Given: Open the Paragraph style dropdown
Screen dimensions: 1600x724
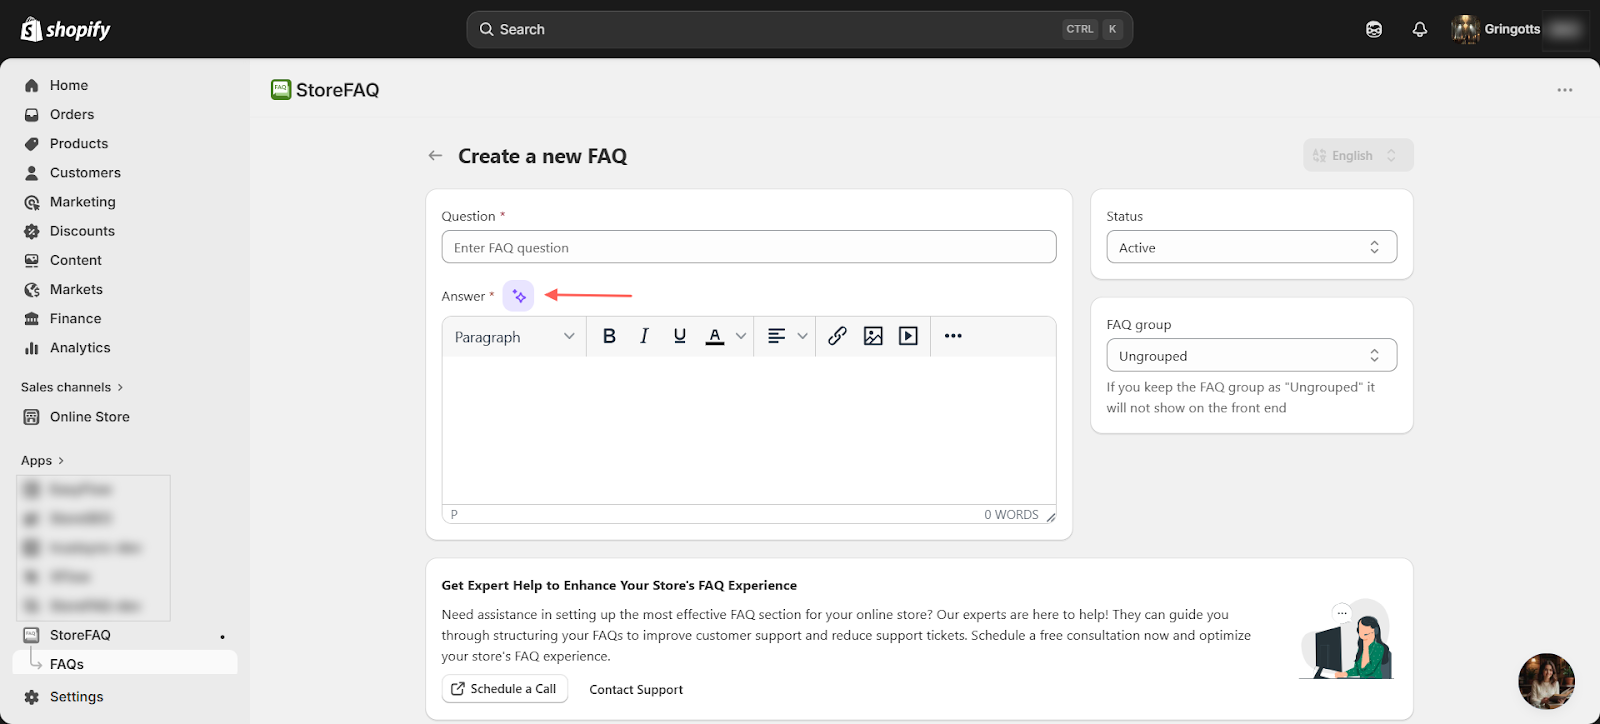Looking at the screenshot, I should pyautogui.click(x=514, y=337).
